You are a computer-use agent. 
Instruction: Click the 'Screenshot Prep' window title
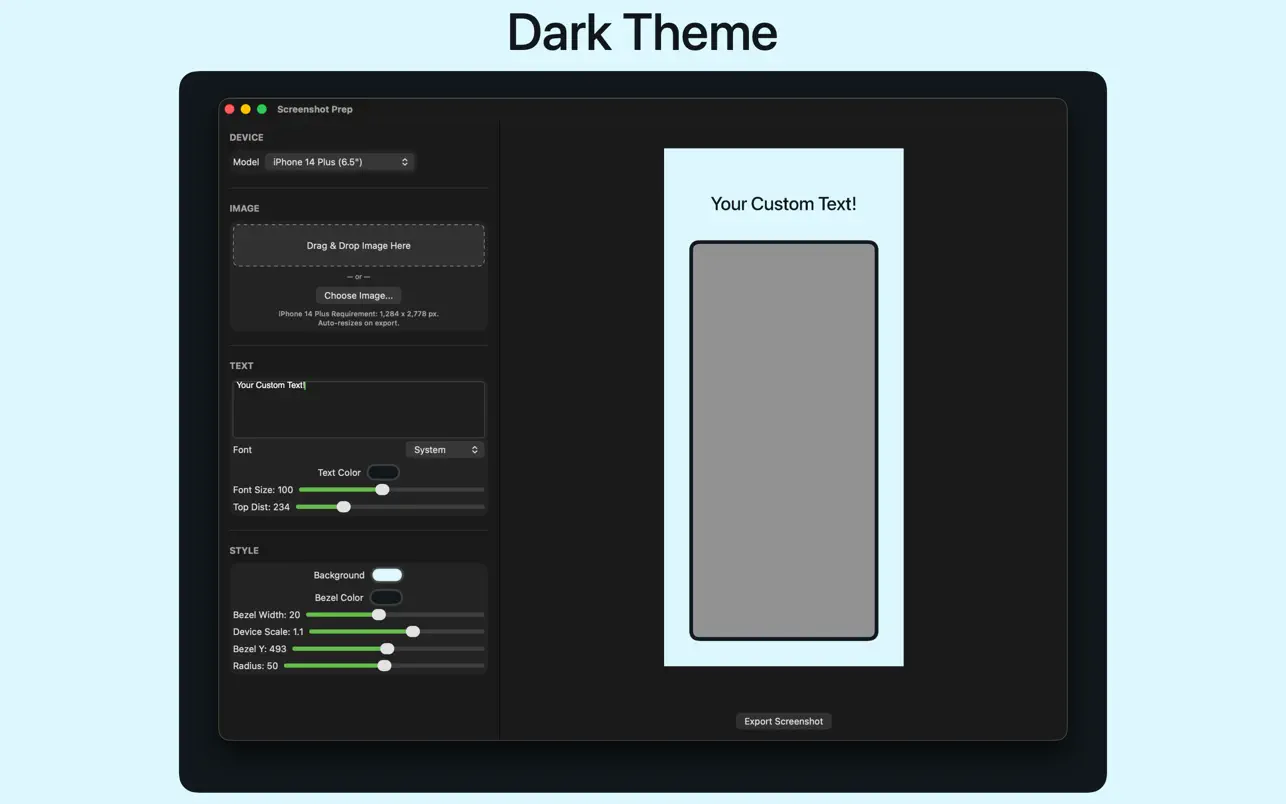pos(315,109)
